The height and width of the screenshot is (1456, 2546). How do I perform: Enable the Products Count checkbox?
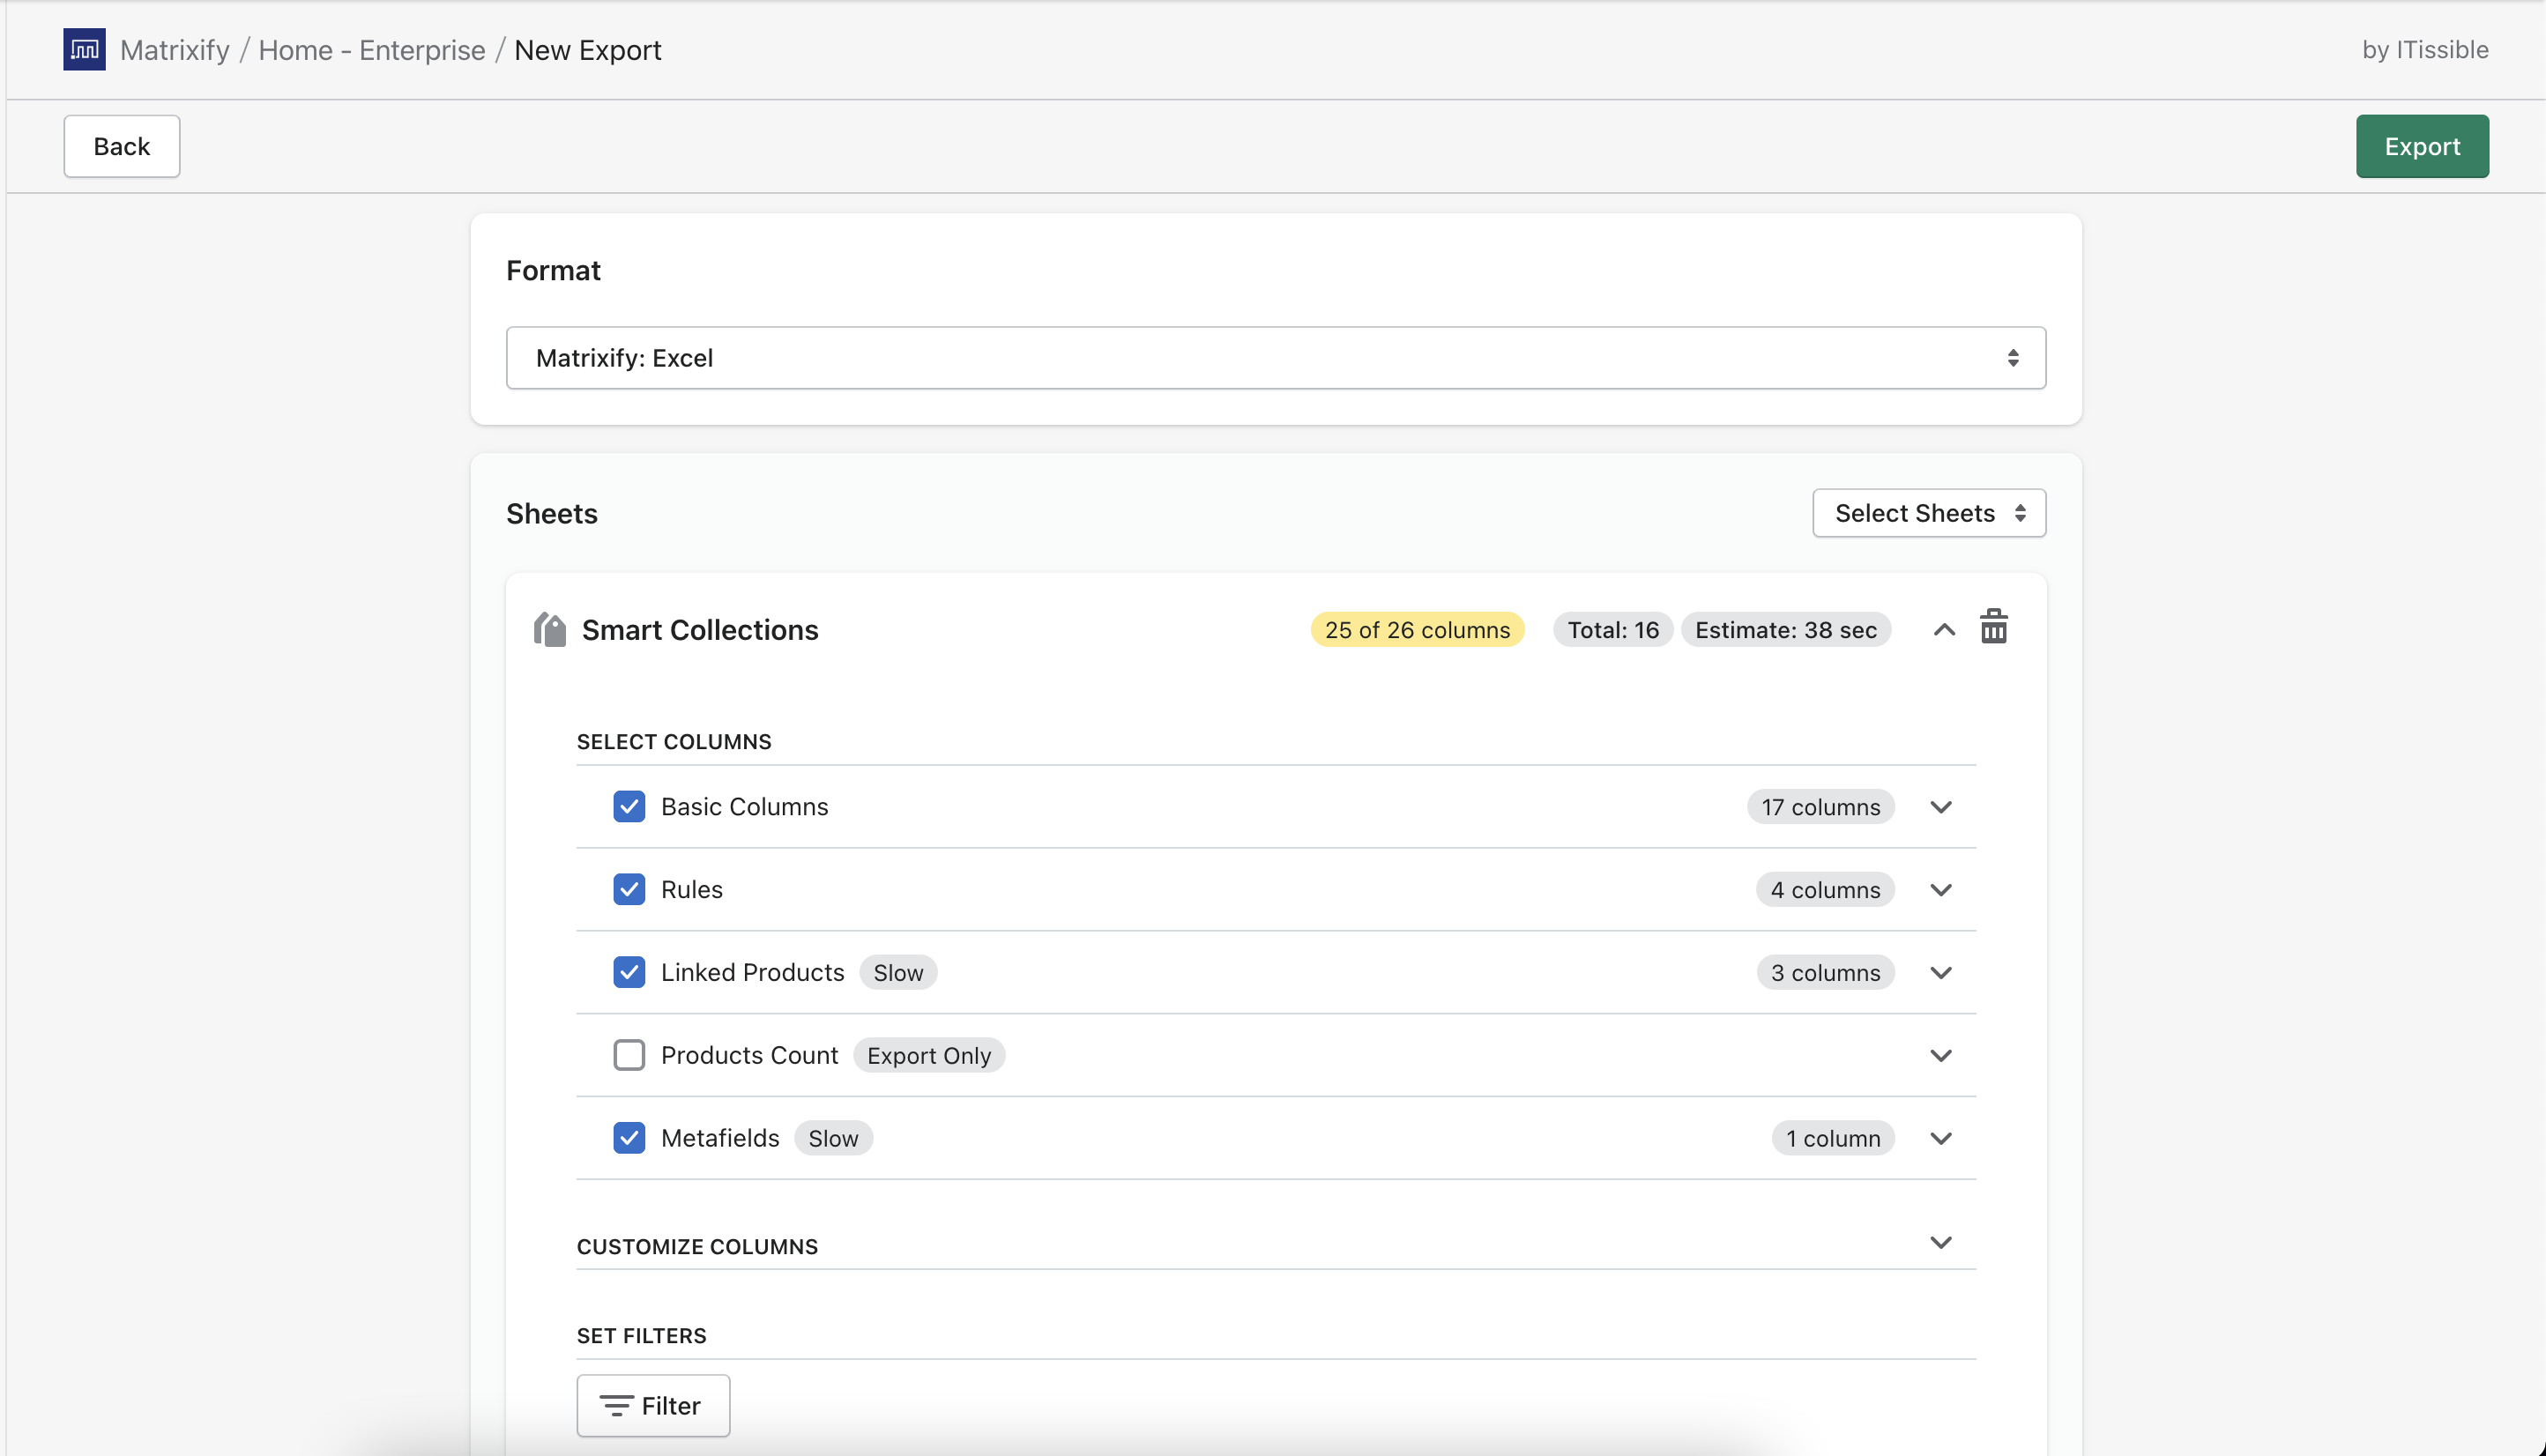tap(629, 1055)
